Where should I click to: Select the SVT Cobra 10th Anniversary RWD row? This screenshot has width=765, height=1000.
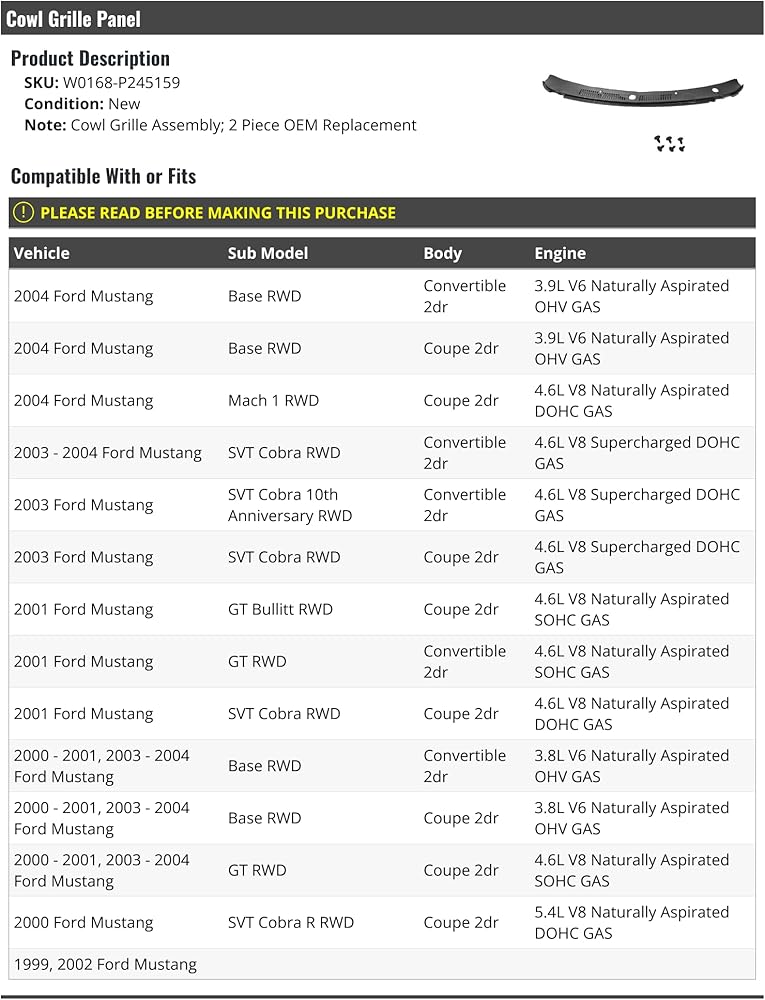(382, 505)
